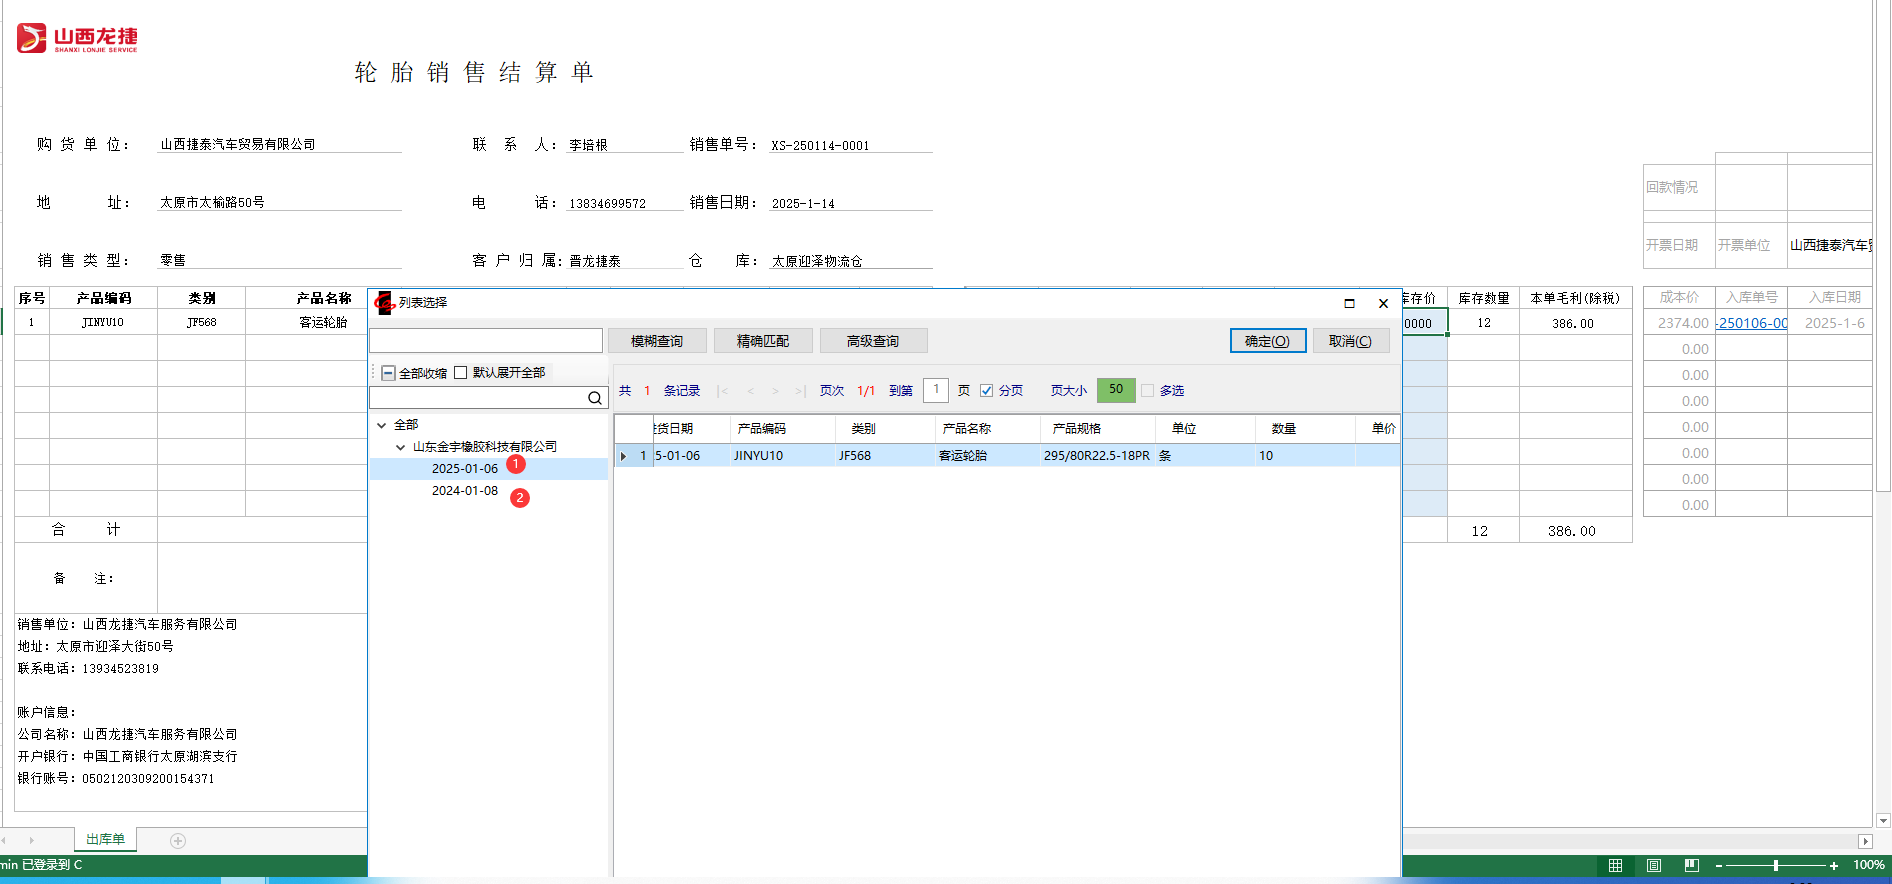Click the search magnifier icon in tree panel
Screen dimensions: 1892x884
tap(594, 398)
